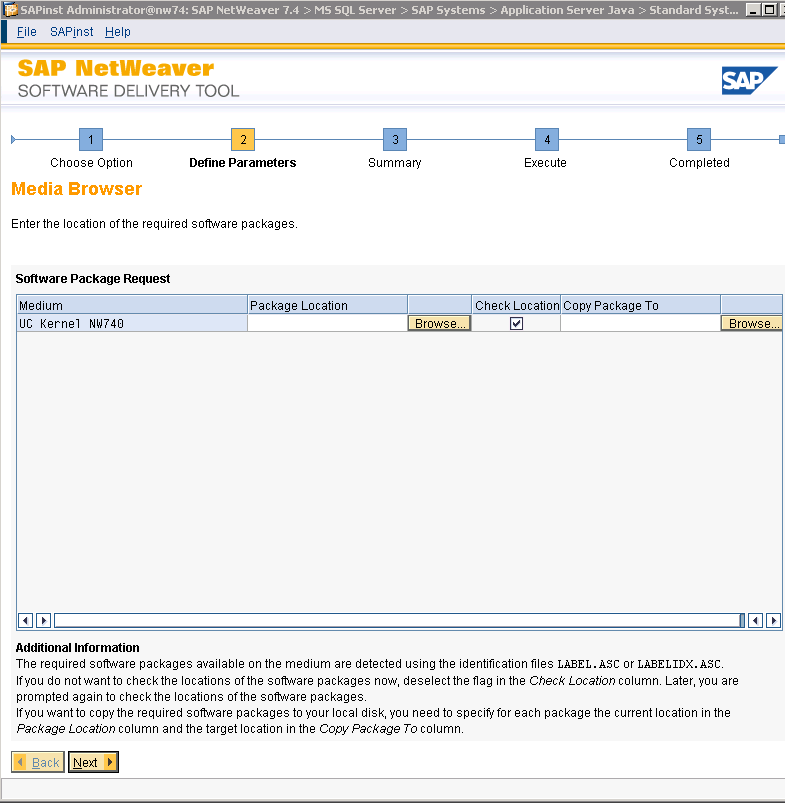Click the Execute step label
The height and width of the screenshot is (803, 785).
tap(545, 162)
